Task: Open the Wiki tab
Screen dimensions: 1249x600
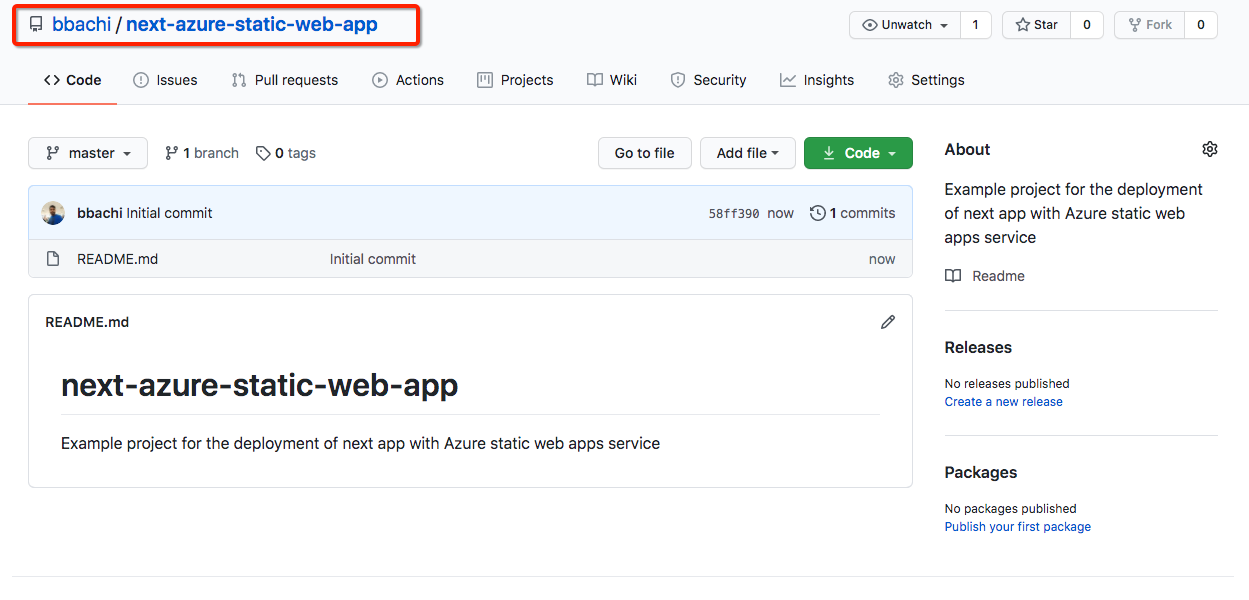Action: click(x=612, y=80)
